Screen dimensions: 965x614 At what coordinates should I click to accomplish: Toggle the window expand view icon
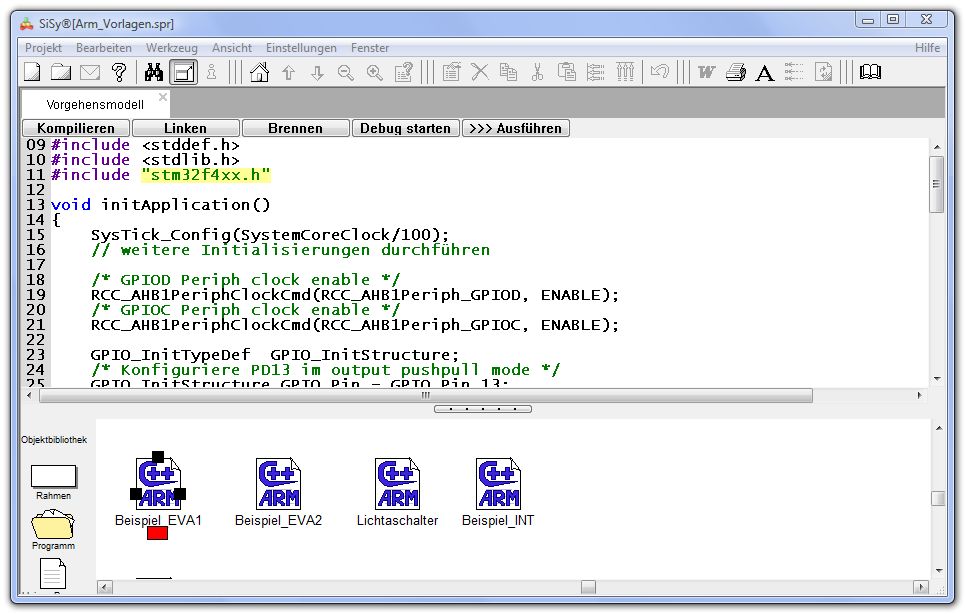point(183,72)
